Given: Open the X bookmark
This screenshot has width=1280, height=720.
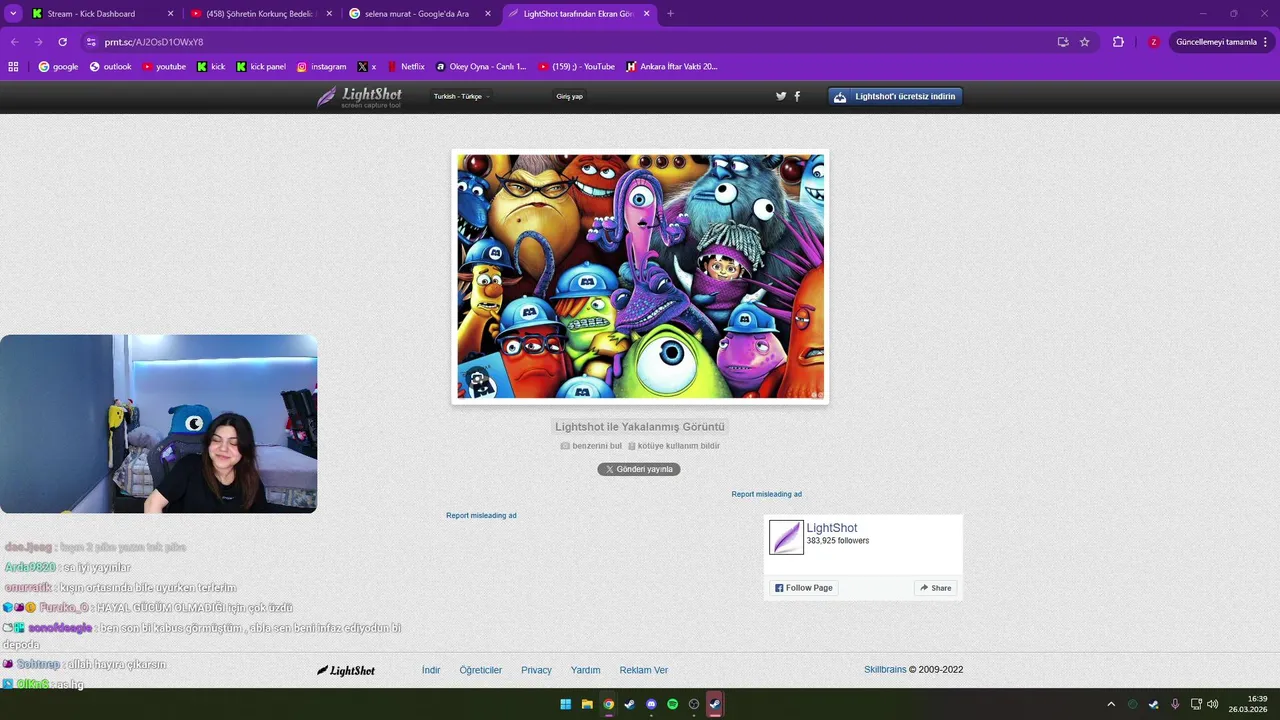Looking at the screenshot, I should pos(367,67).
